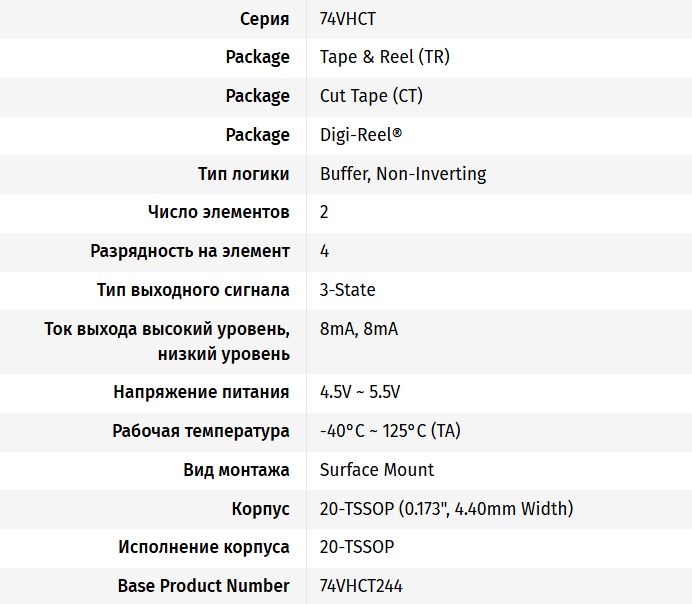The width and height of the screenshot is (692, 604).
Task: Click the Разрядность на элемент label
Action: [190, 251]
